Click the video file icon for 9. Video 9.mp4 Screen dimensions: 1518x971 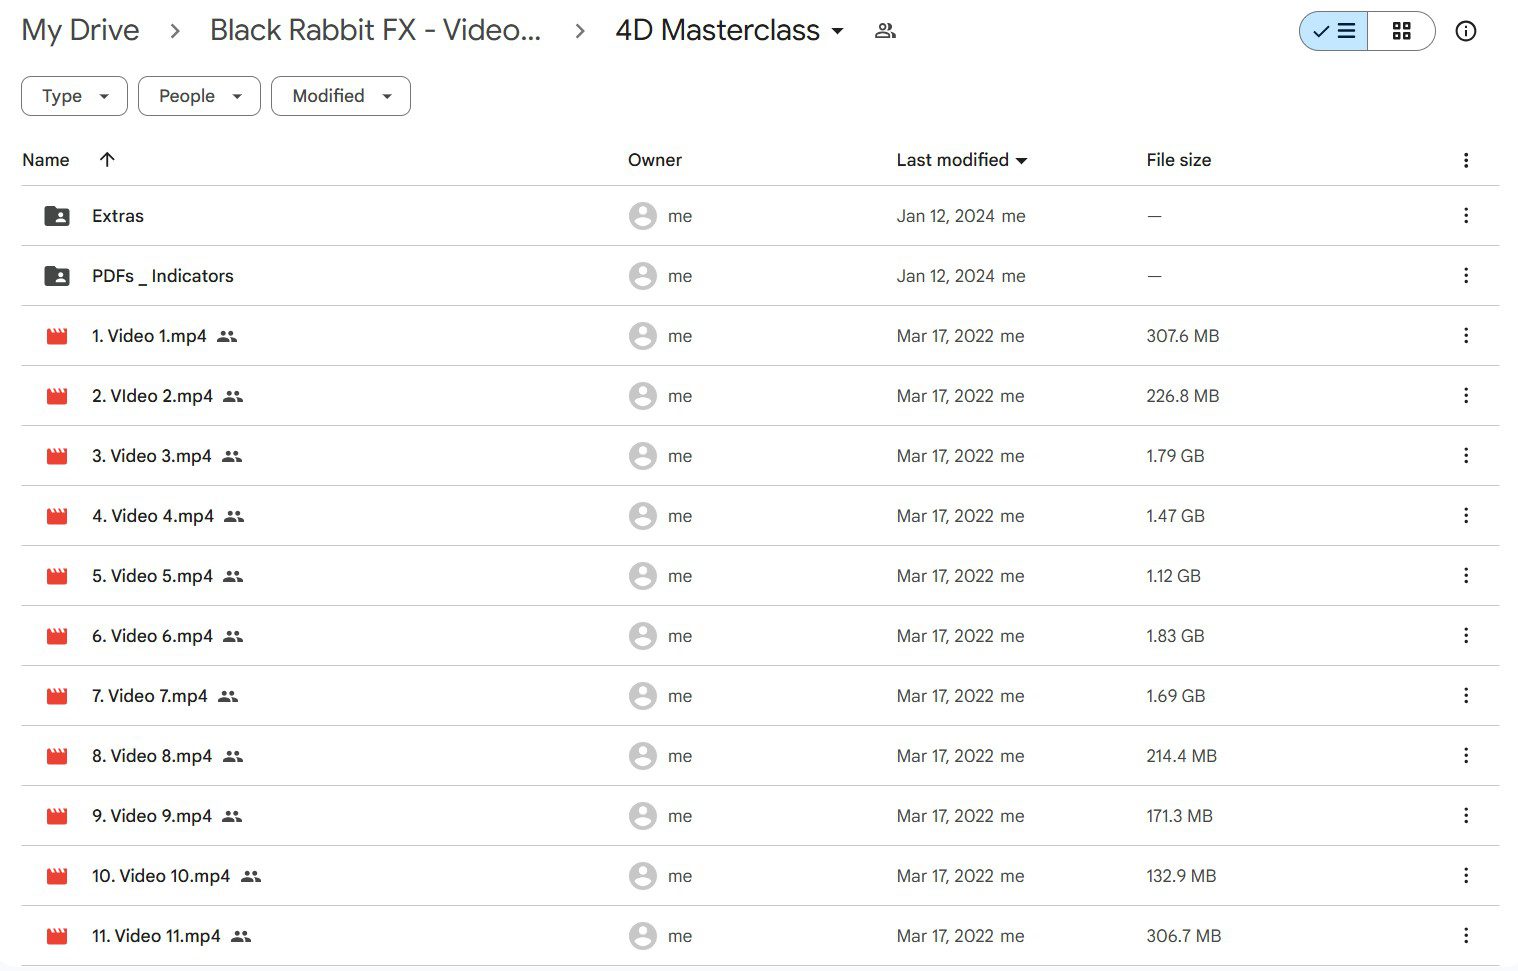(x=57, y=816)
